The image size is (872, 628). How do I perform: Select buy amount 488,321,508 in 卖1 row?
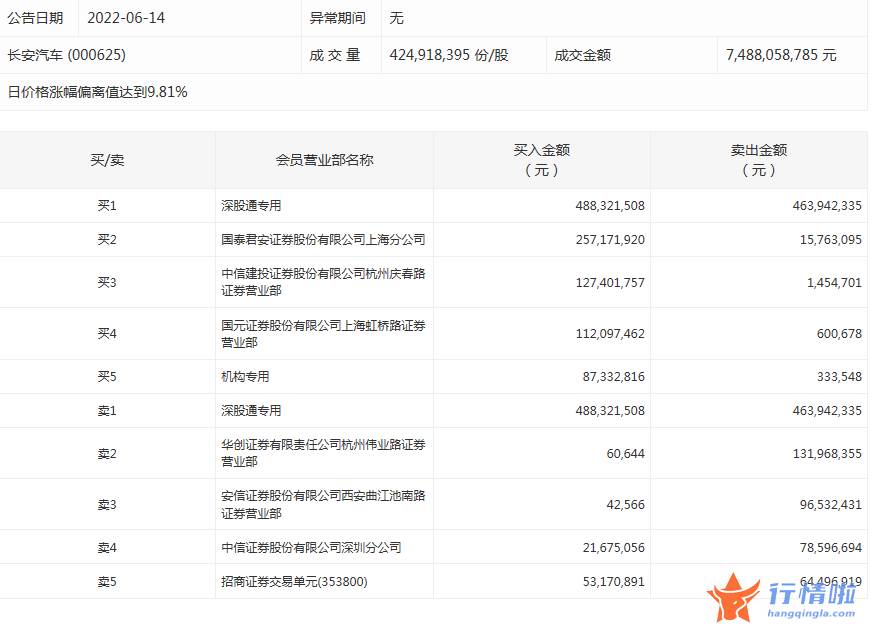[610, 411]
